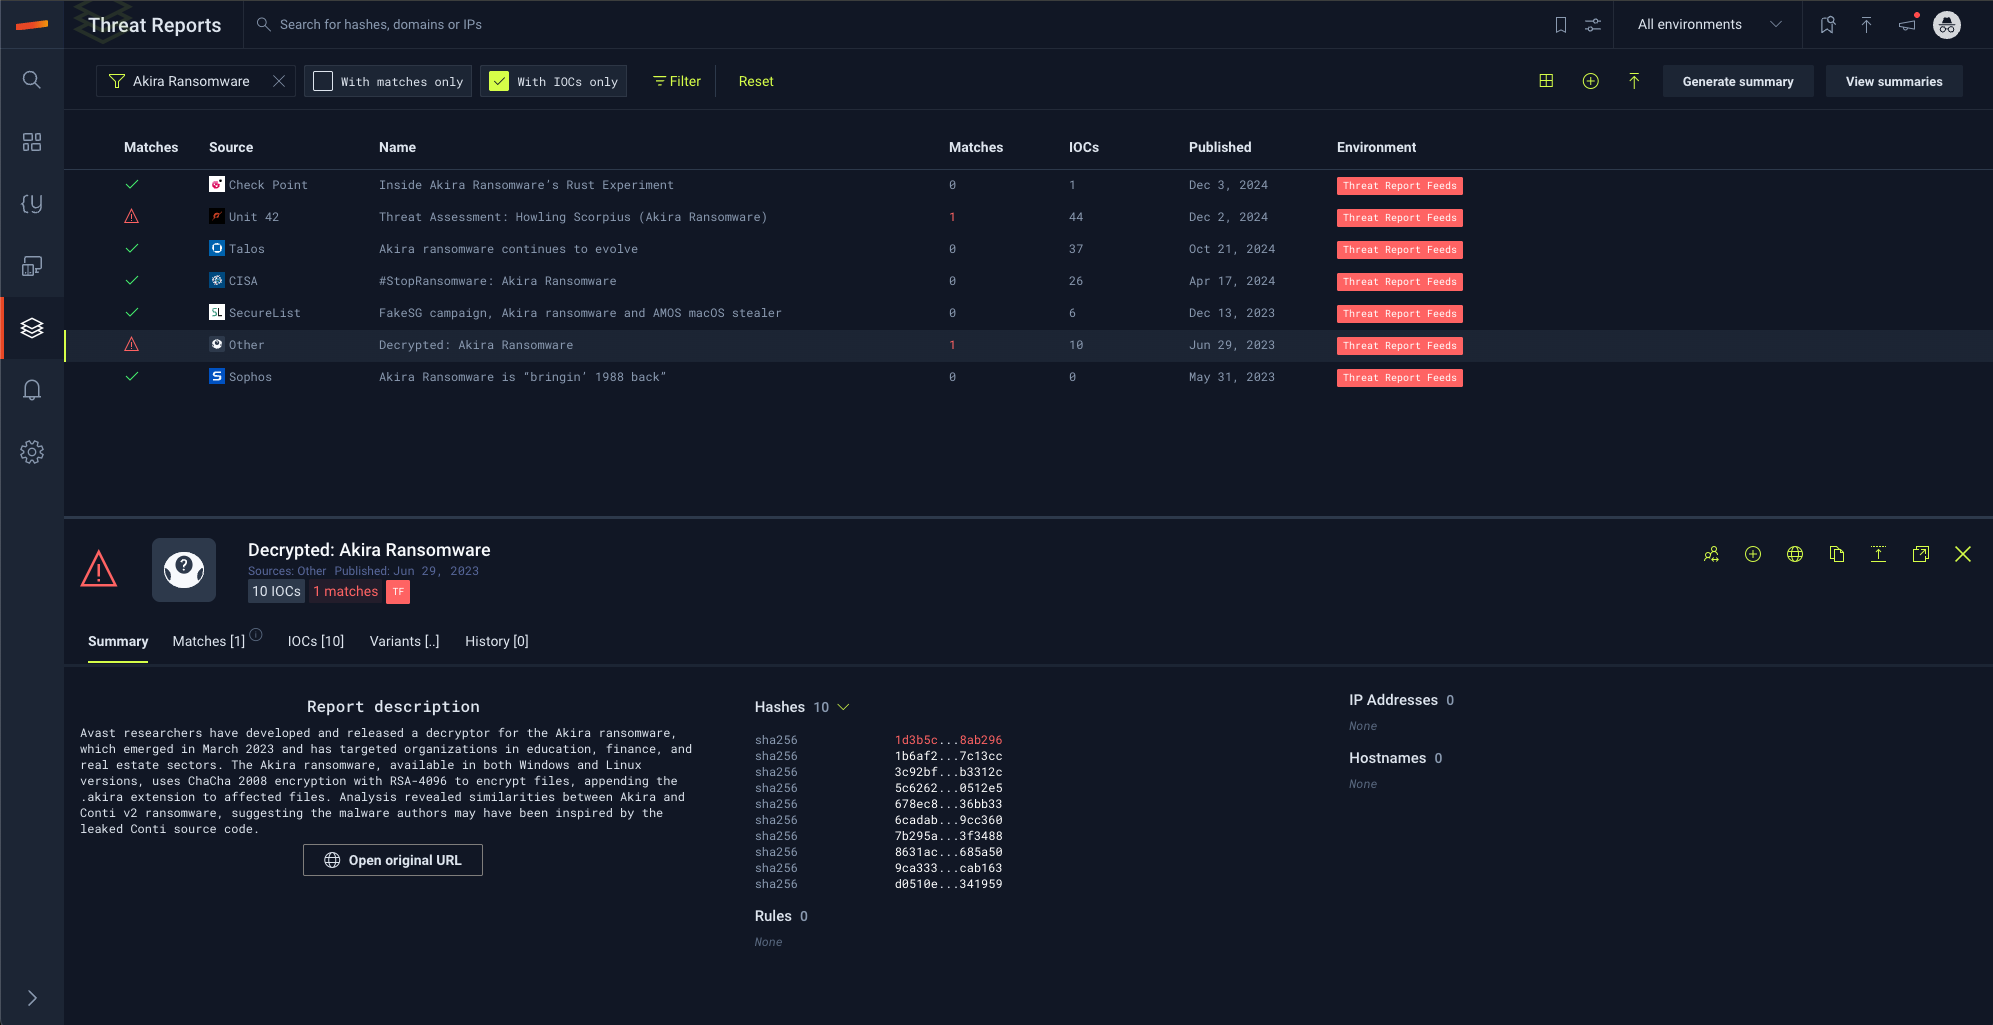Click the Akira Ransomware filter chip
This screenshot has width=1993, height=1025.
[190, 81]
